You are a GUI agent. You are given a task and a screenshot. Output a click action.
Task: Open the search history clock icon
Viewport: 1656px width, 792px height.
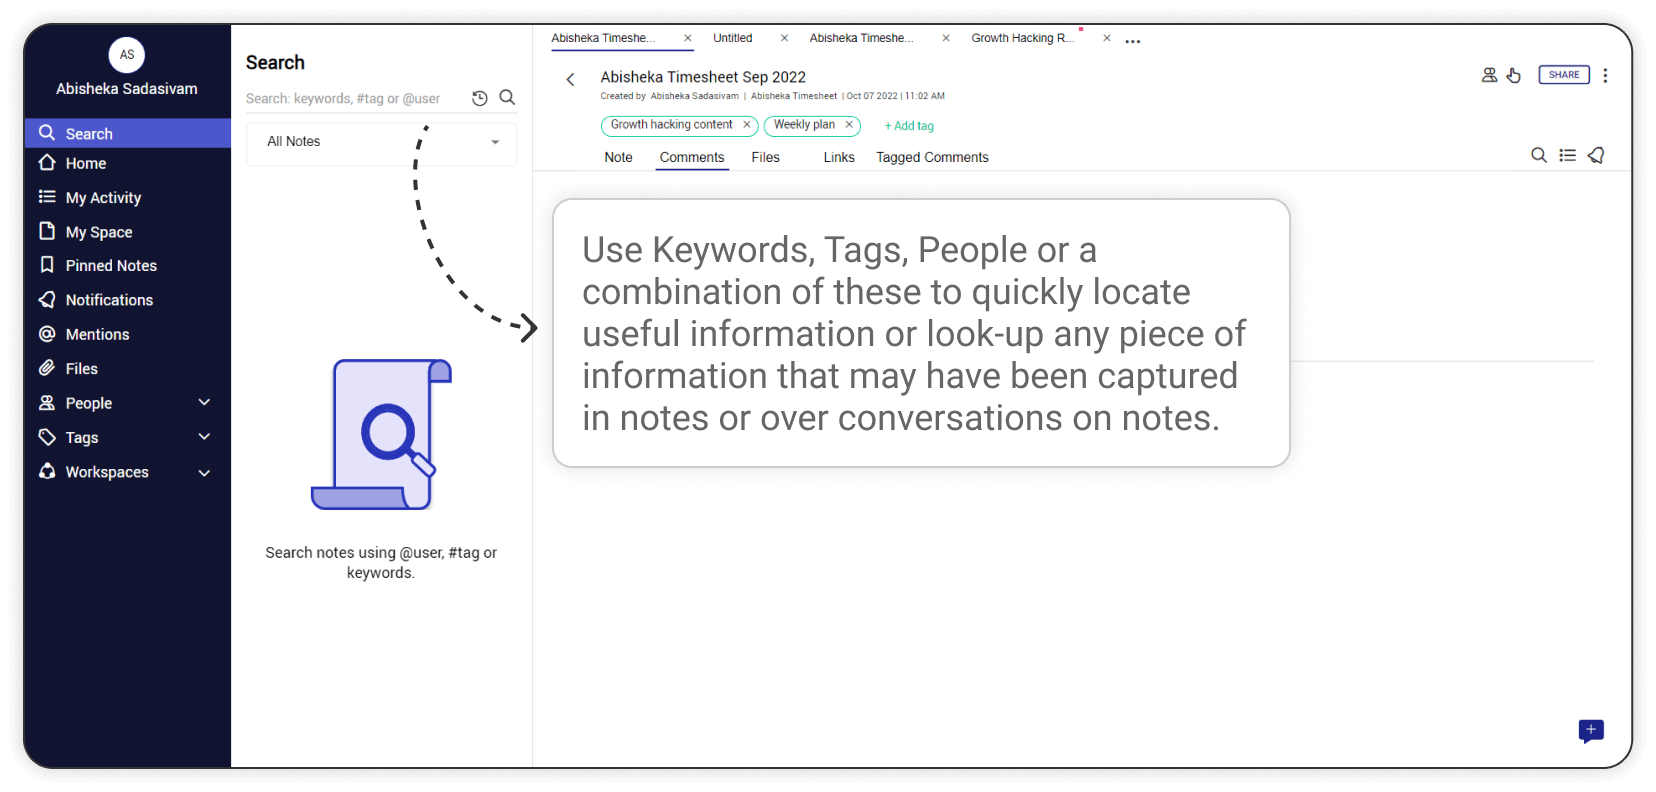pos(480,98)
